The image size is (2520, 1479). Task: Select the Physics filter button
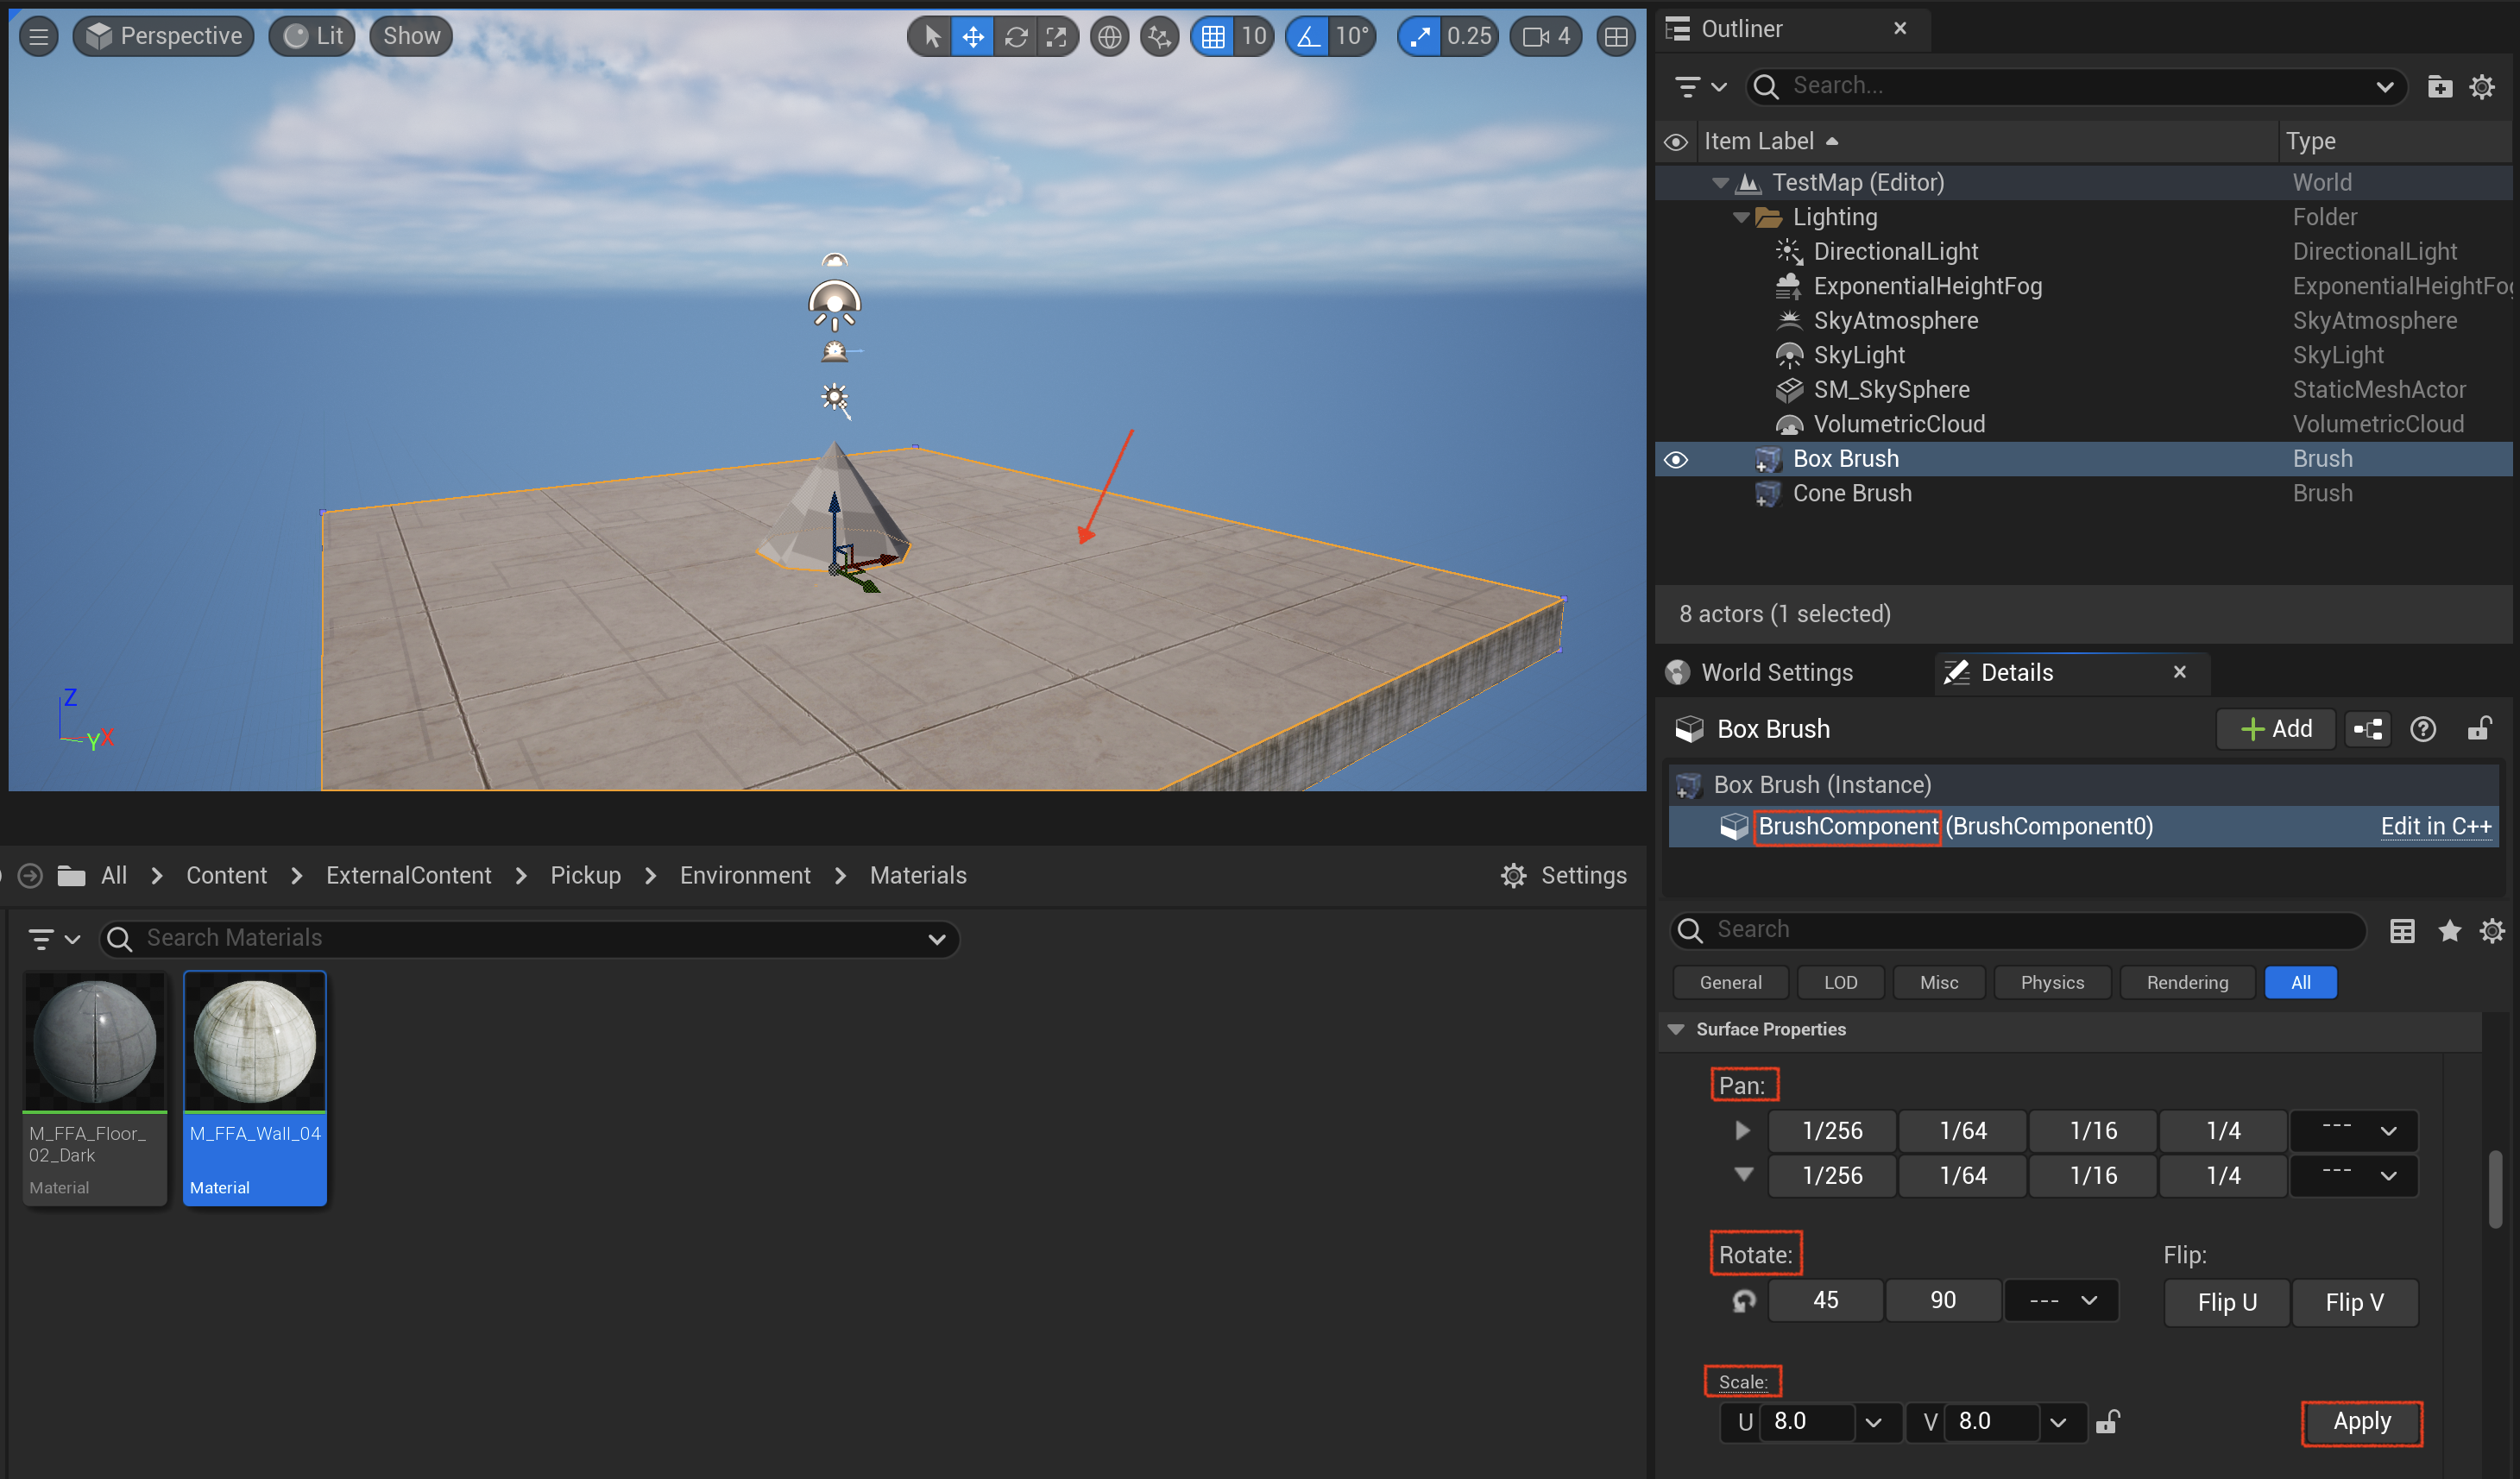(x=2052, y=983)
